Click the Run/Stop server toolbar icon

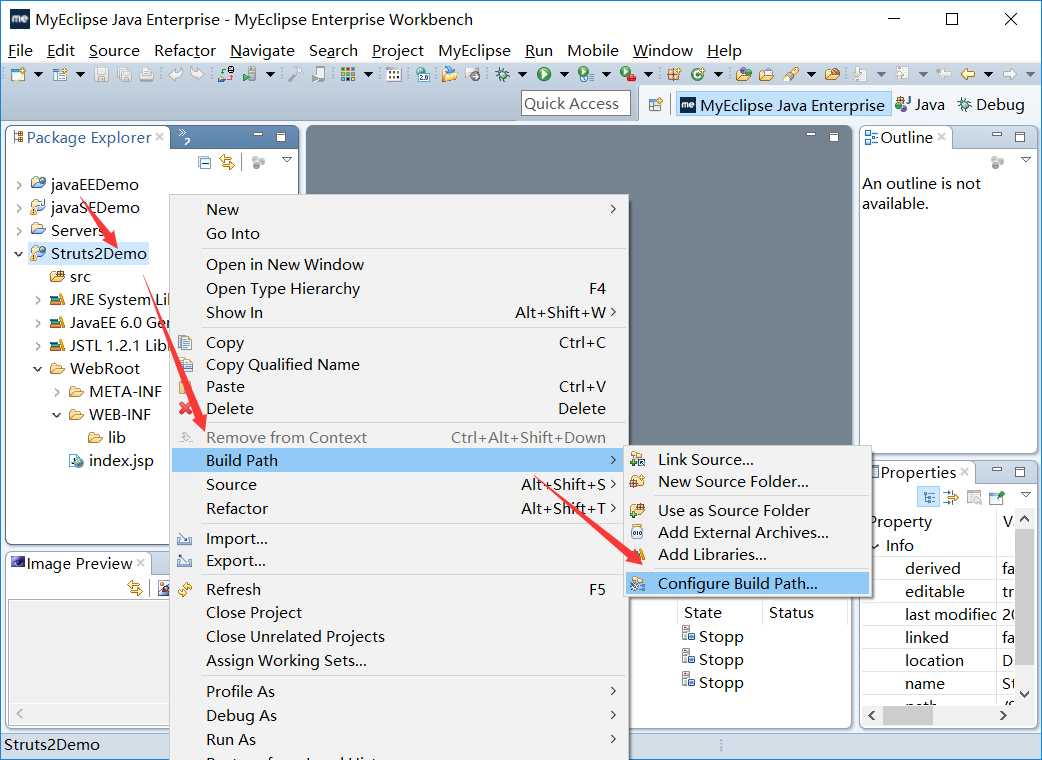pos(250,74)
